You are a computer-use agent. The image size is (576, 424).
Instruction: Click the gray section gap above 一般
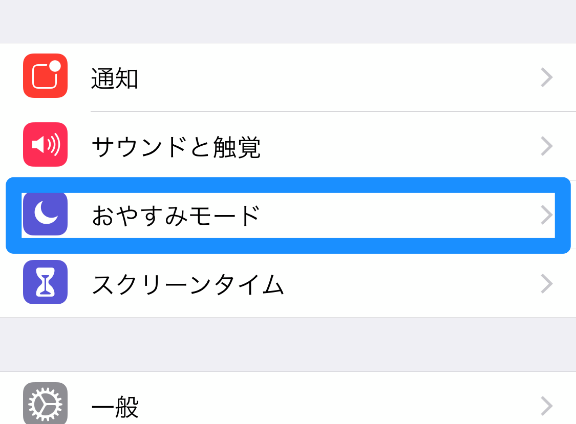coord(288,345)
